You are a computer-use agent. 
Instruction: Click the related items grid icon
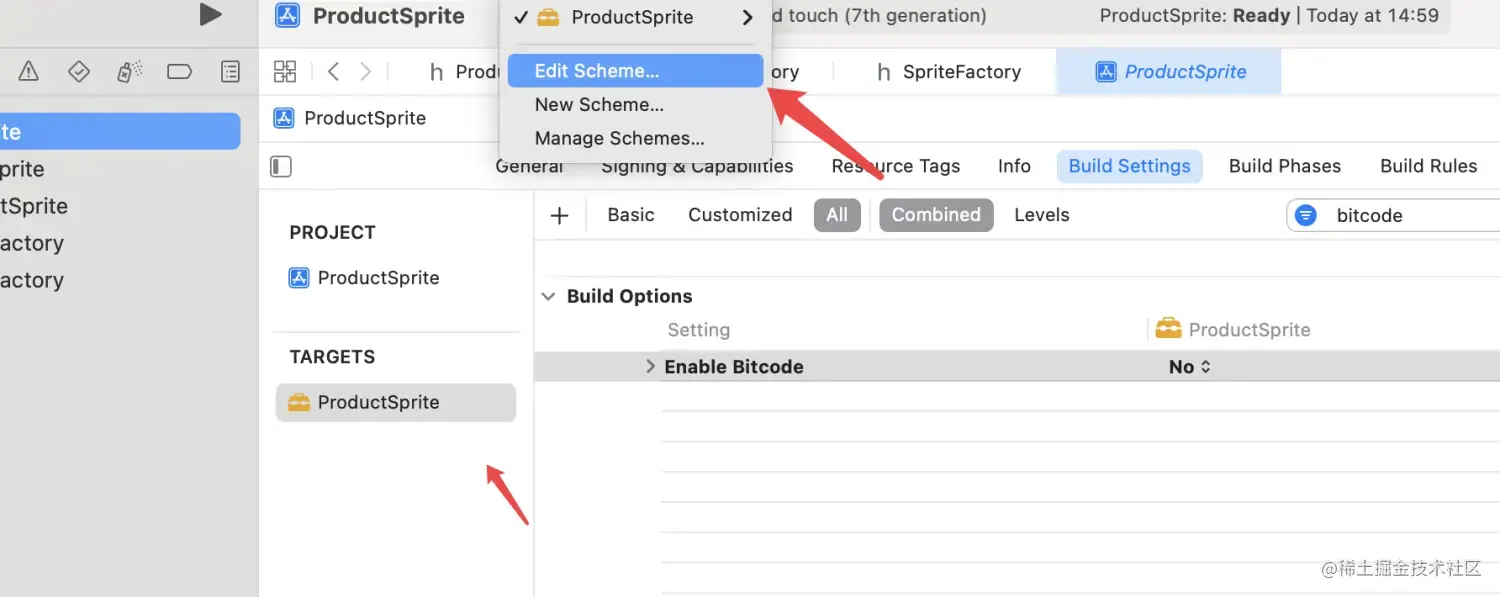coord(285,71)
